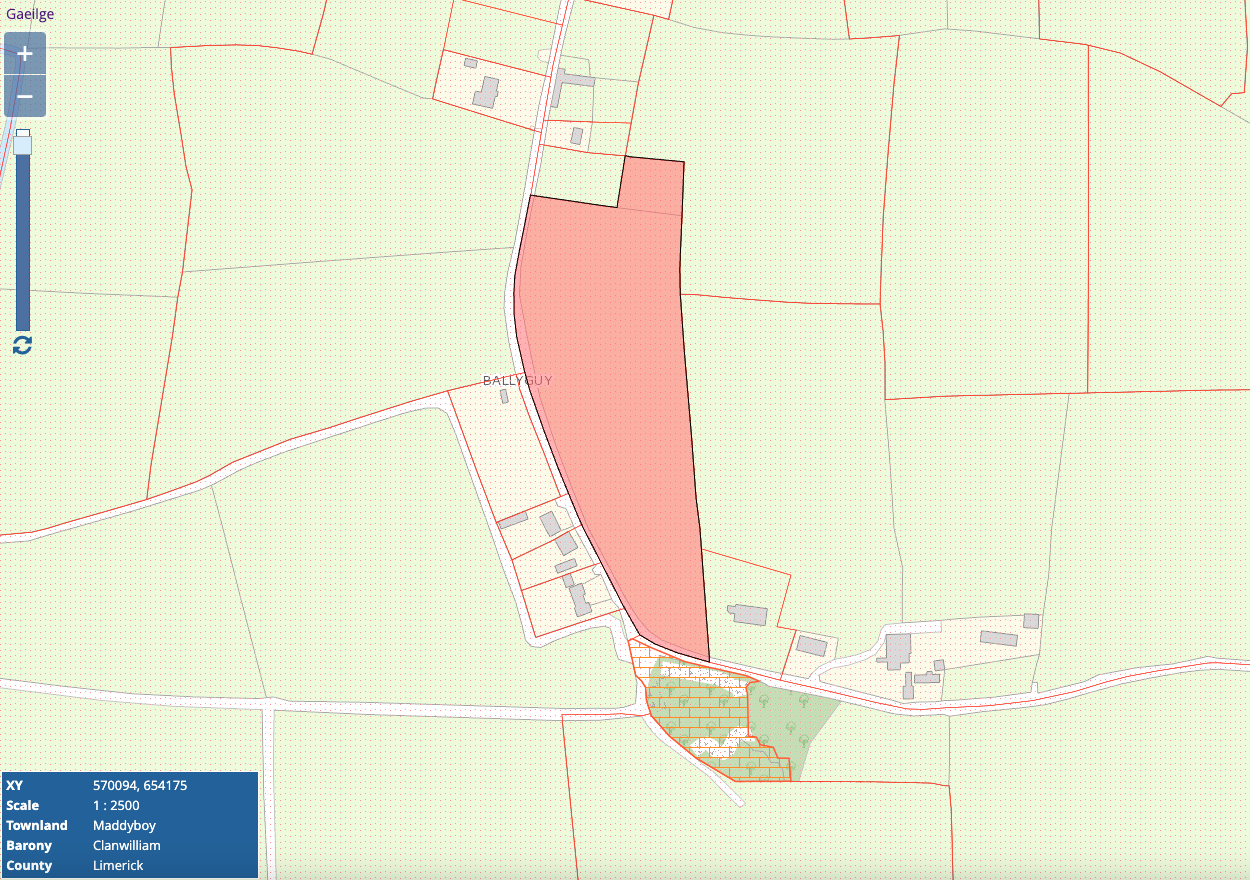Click the L-shaped building at top of map
The width and height of the screenshot is (1250, 880).
coord(572,86)
